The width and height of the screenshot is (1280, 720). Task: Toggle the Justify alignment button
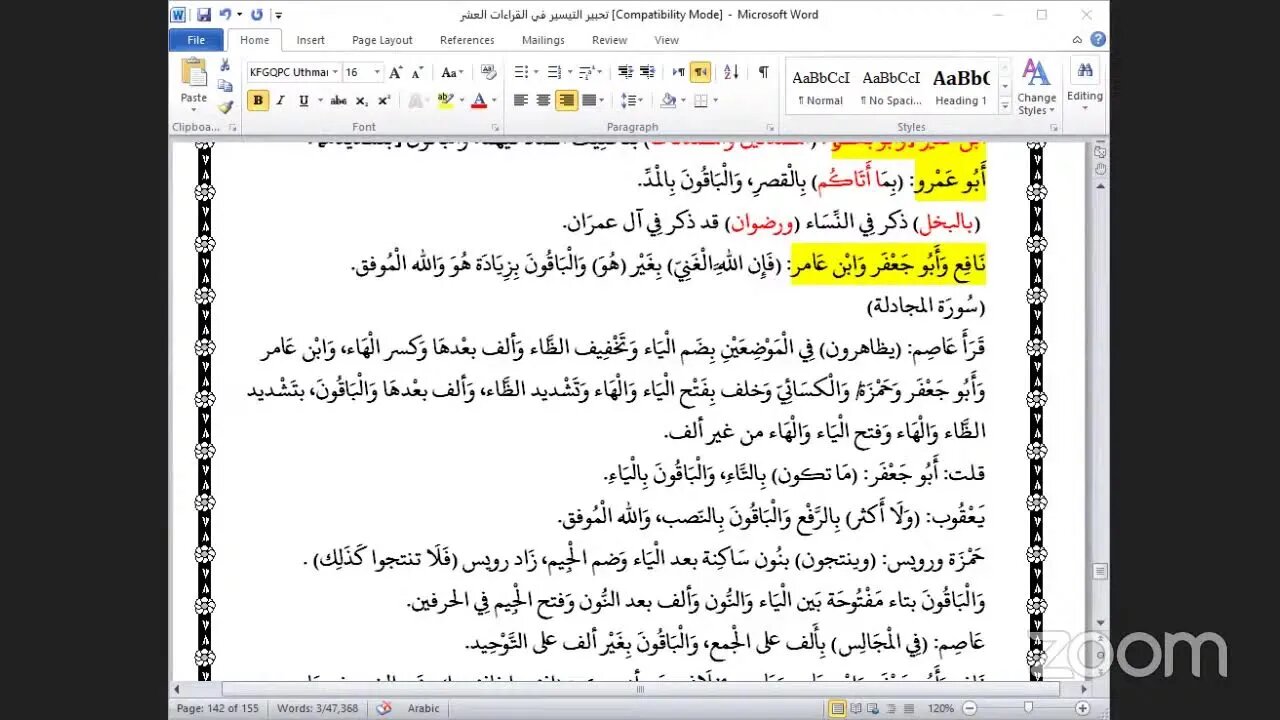click(x=590, y=100)
